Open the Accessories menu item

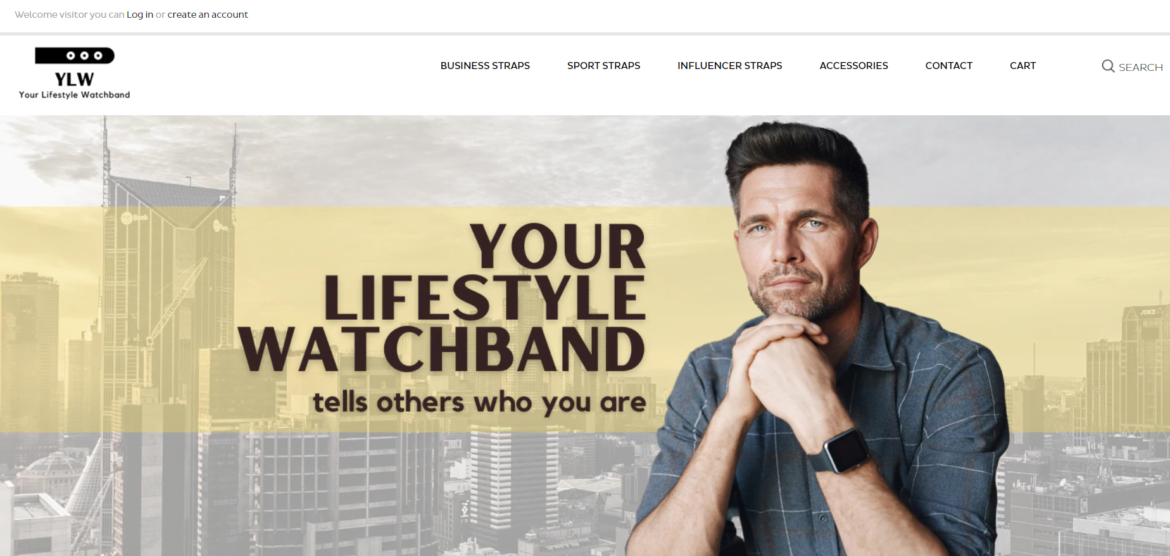[854, 66]
